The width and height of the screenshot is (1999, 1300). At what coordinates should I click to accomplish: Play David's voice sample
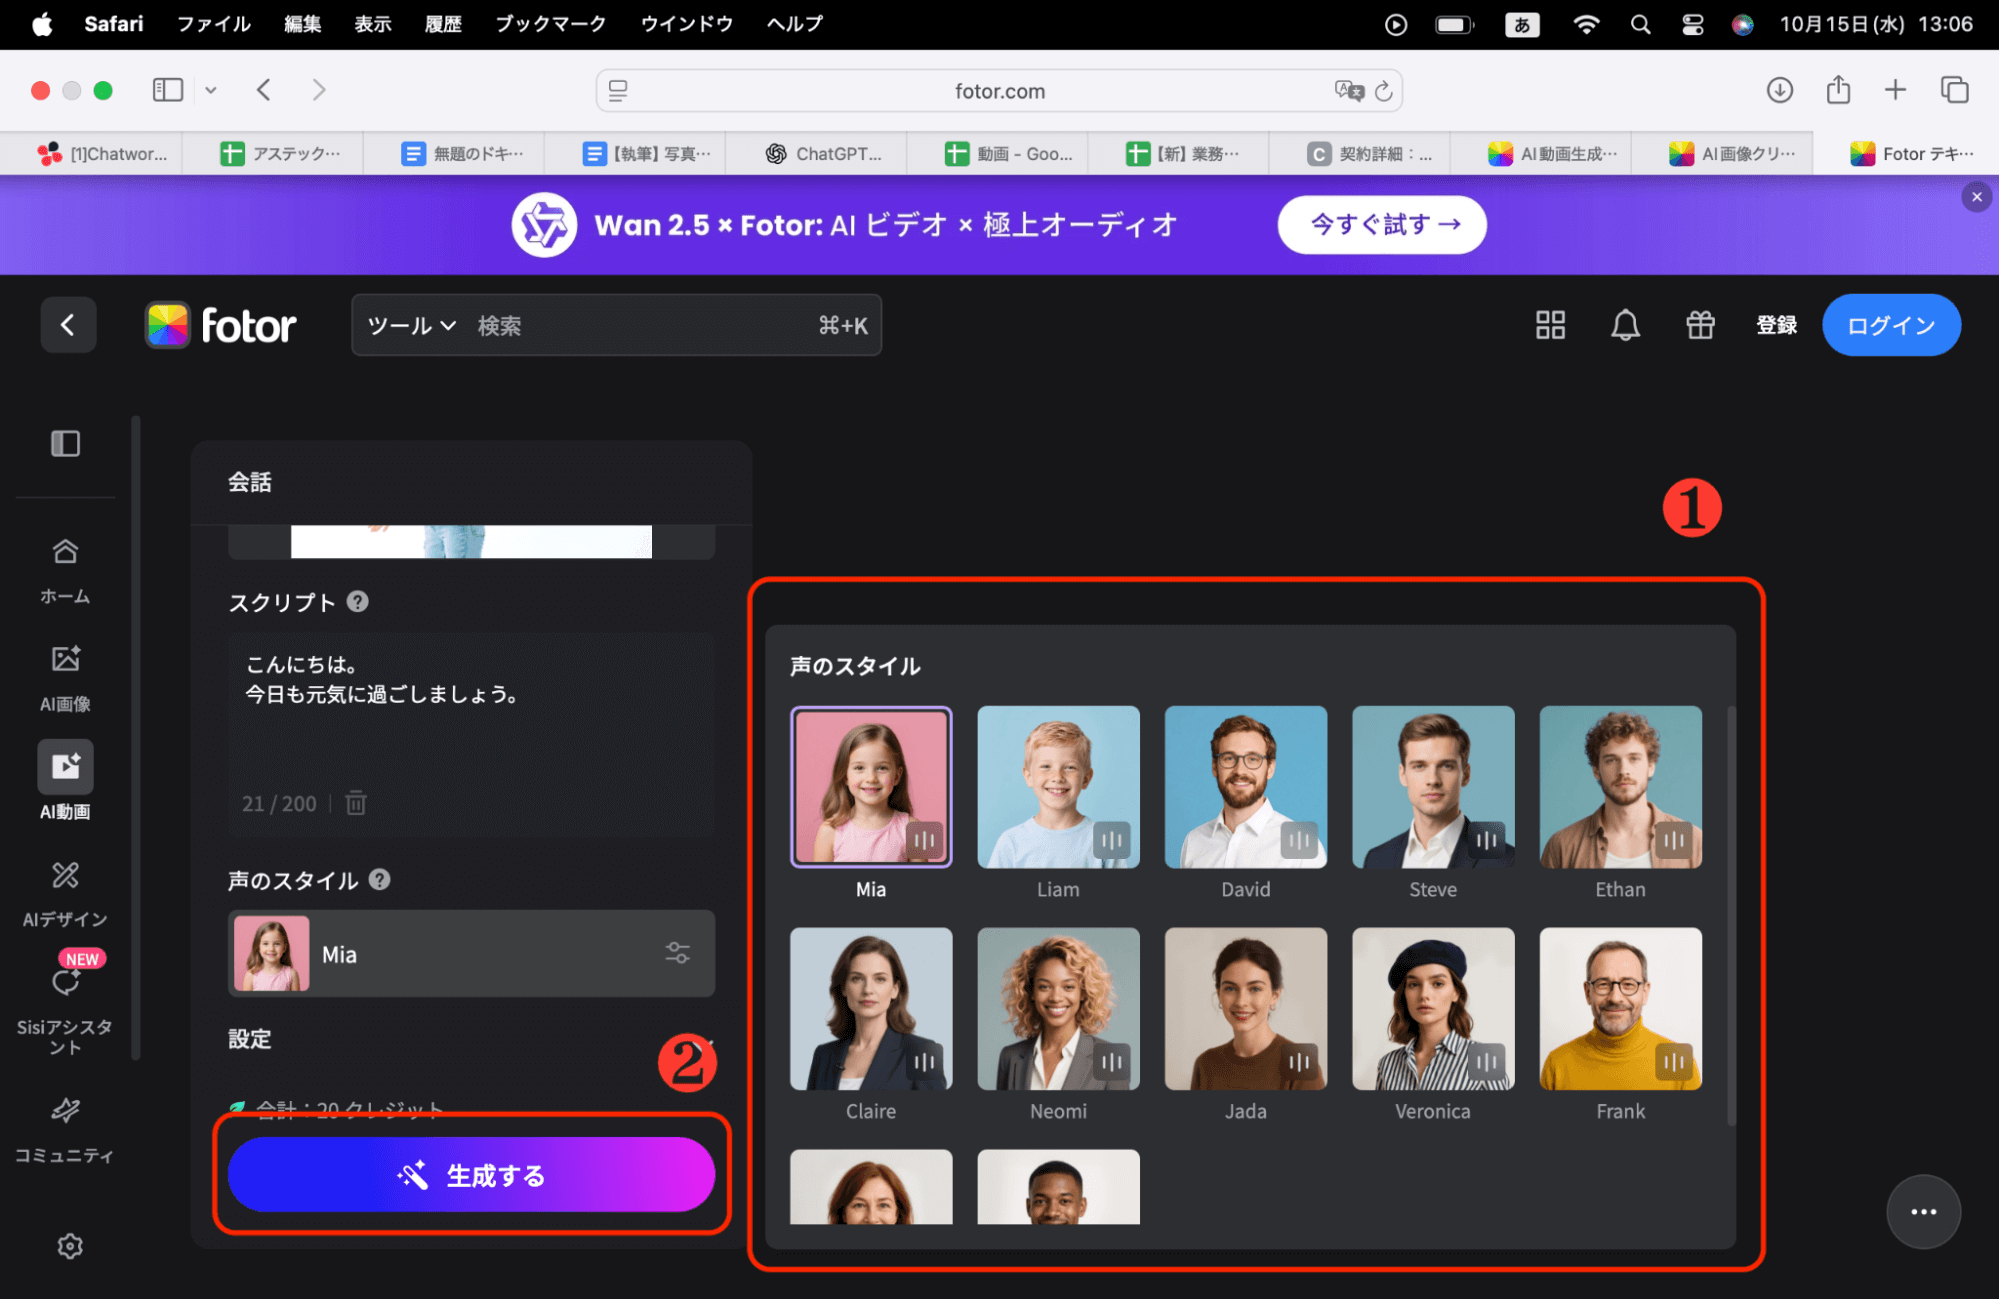coord(1300,841)
